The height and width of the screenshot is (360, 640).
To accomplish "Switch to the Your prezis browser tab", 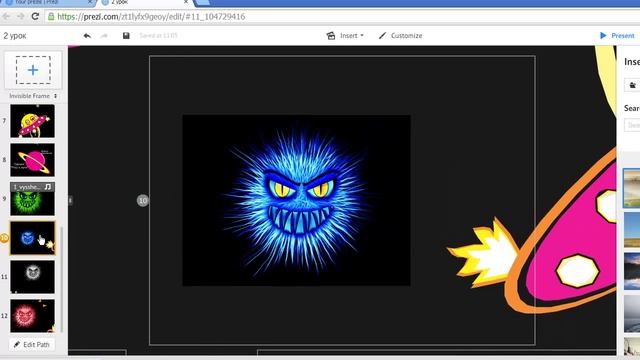I will click(47, 2).
